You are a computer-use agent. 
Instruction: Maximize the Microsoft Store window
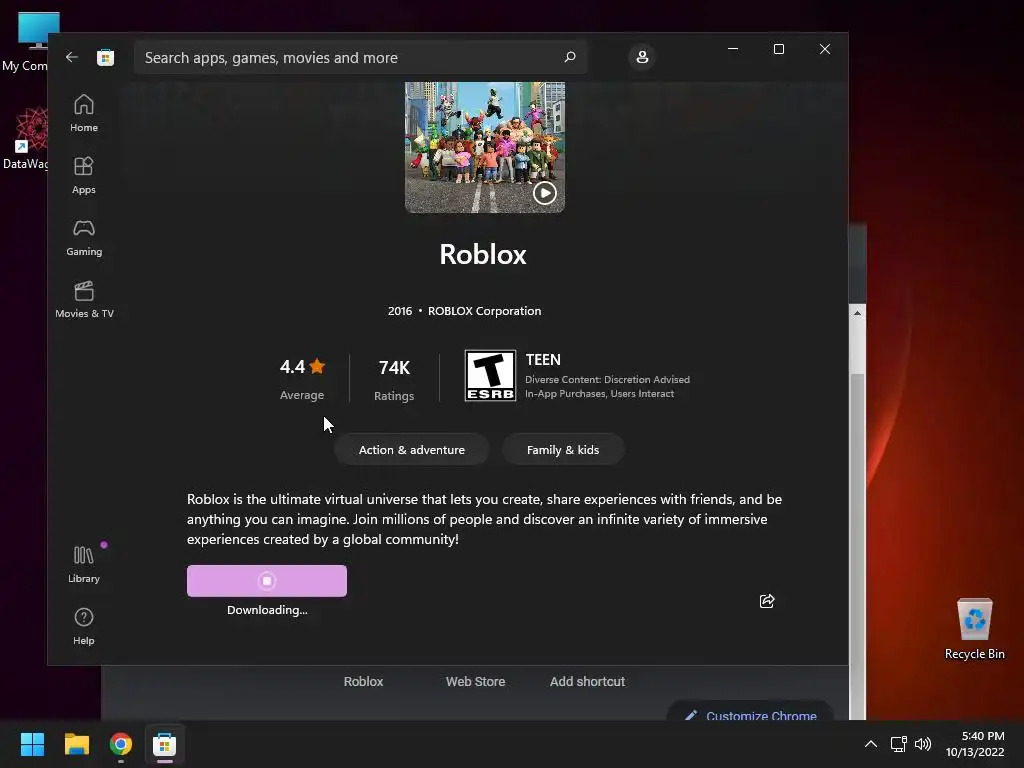point(778,49)
